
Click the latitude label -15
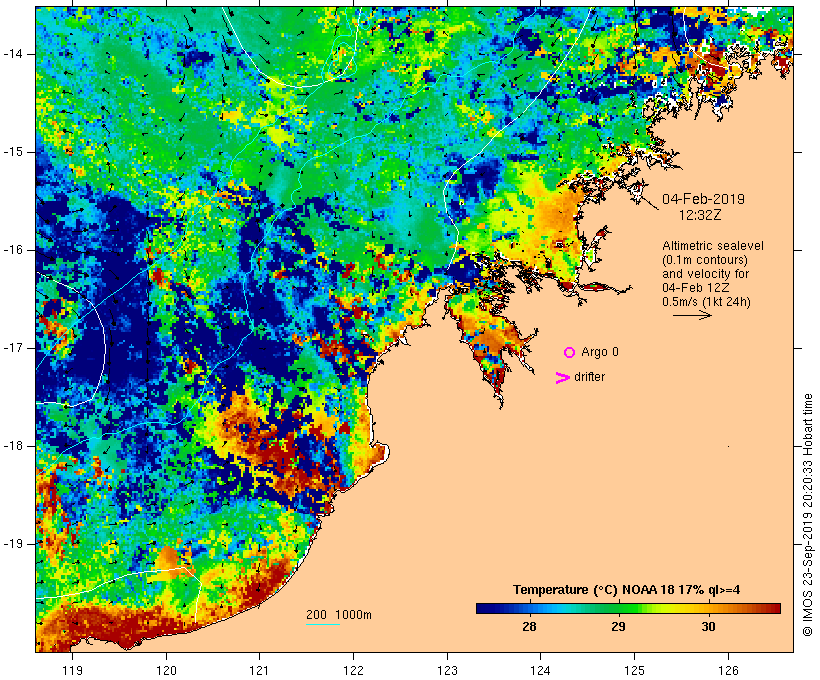13,152
